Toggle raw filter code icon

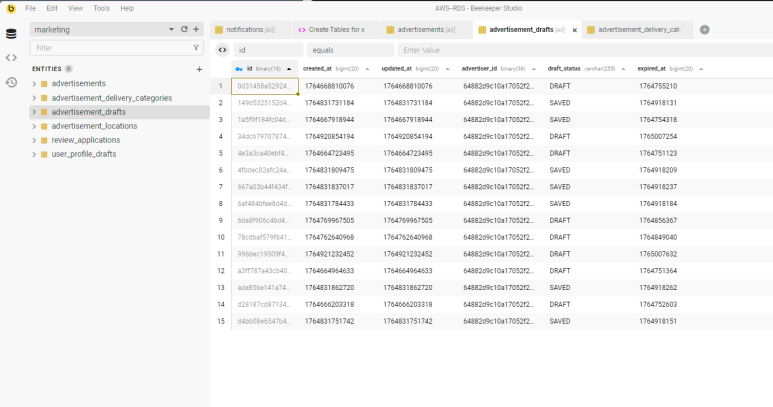click(222, 50)
